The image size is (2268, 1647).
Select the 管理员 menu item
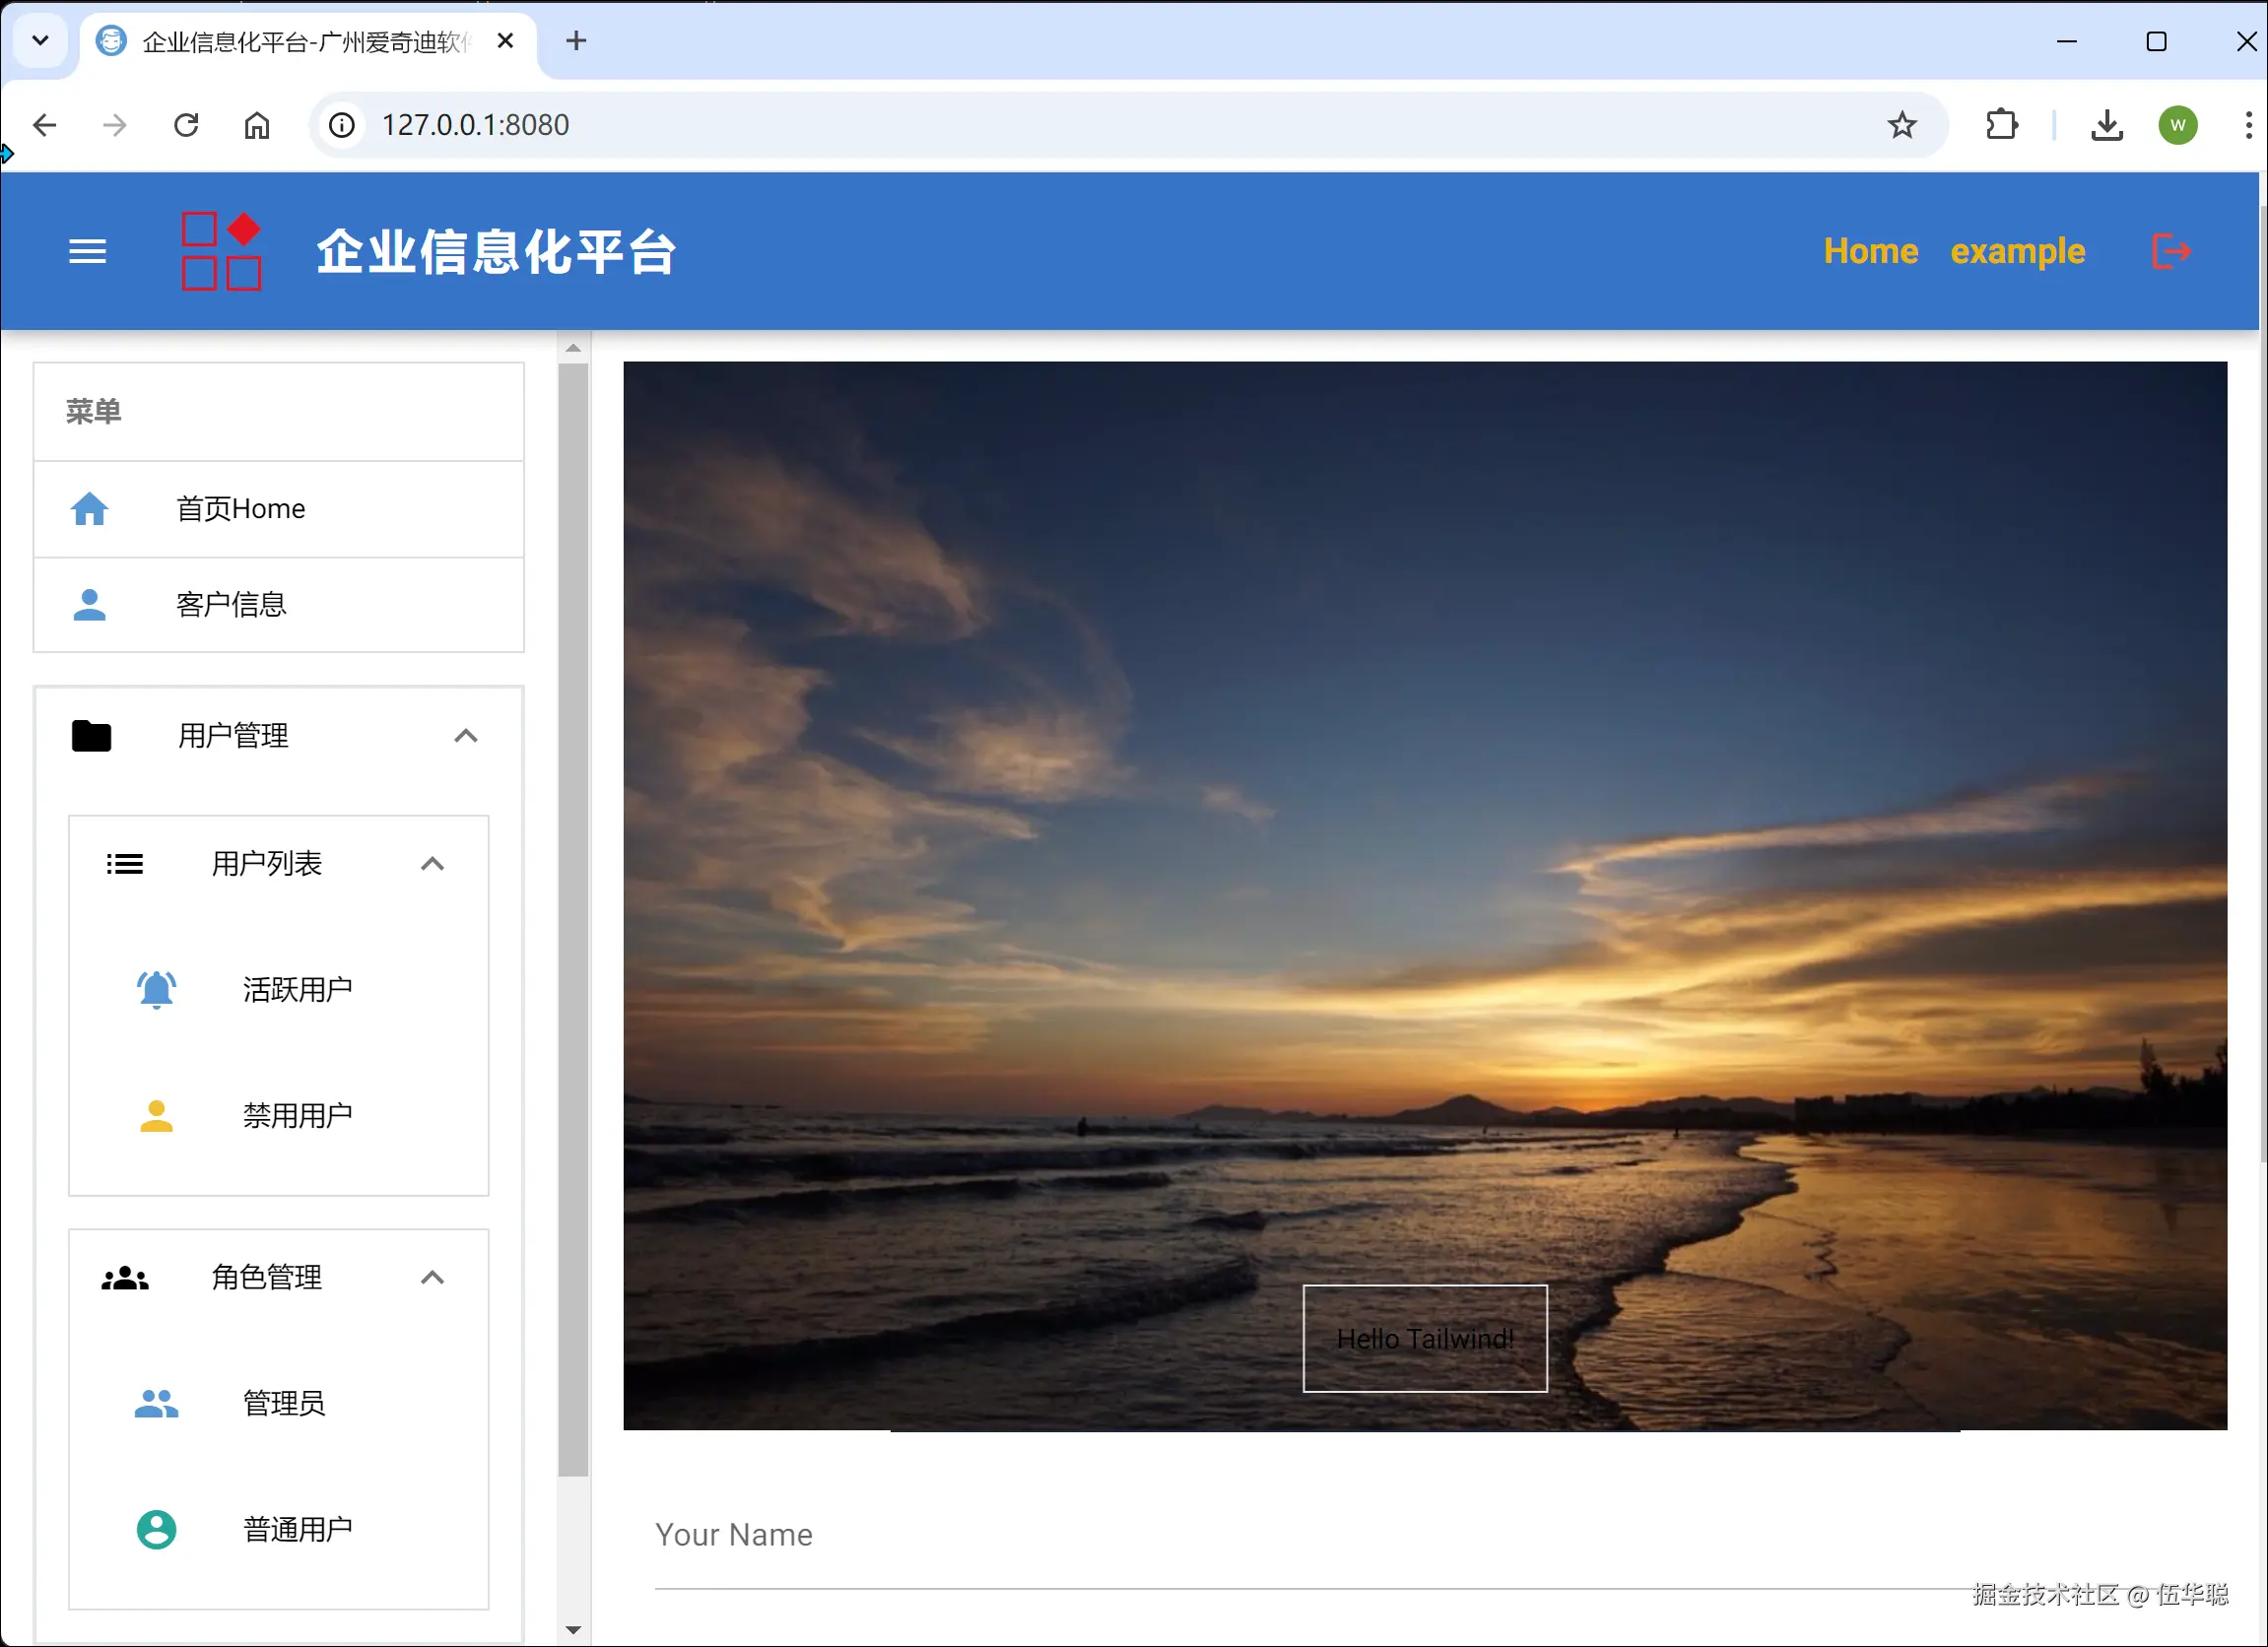pyautogui.click(x=284, y=1403)
